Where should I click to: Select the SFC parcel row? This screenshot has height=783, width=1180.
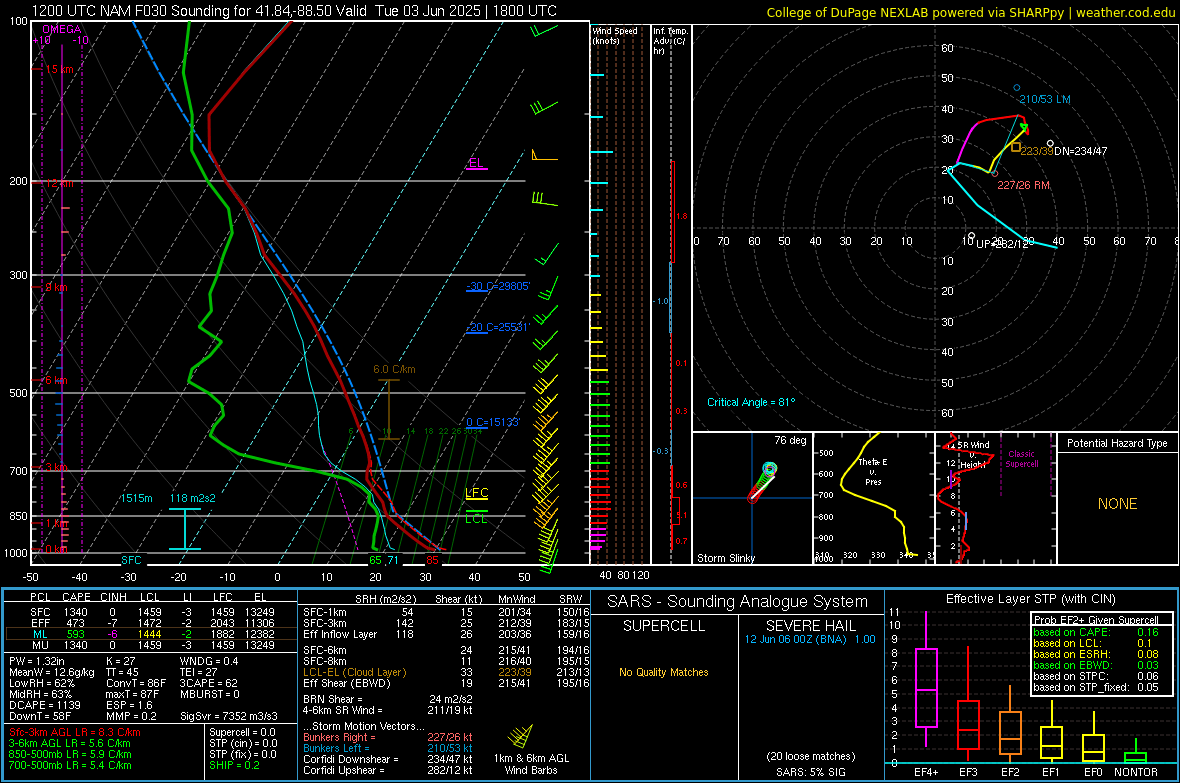coord(152,612)
